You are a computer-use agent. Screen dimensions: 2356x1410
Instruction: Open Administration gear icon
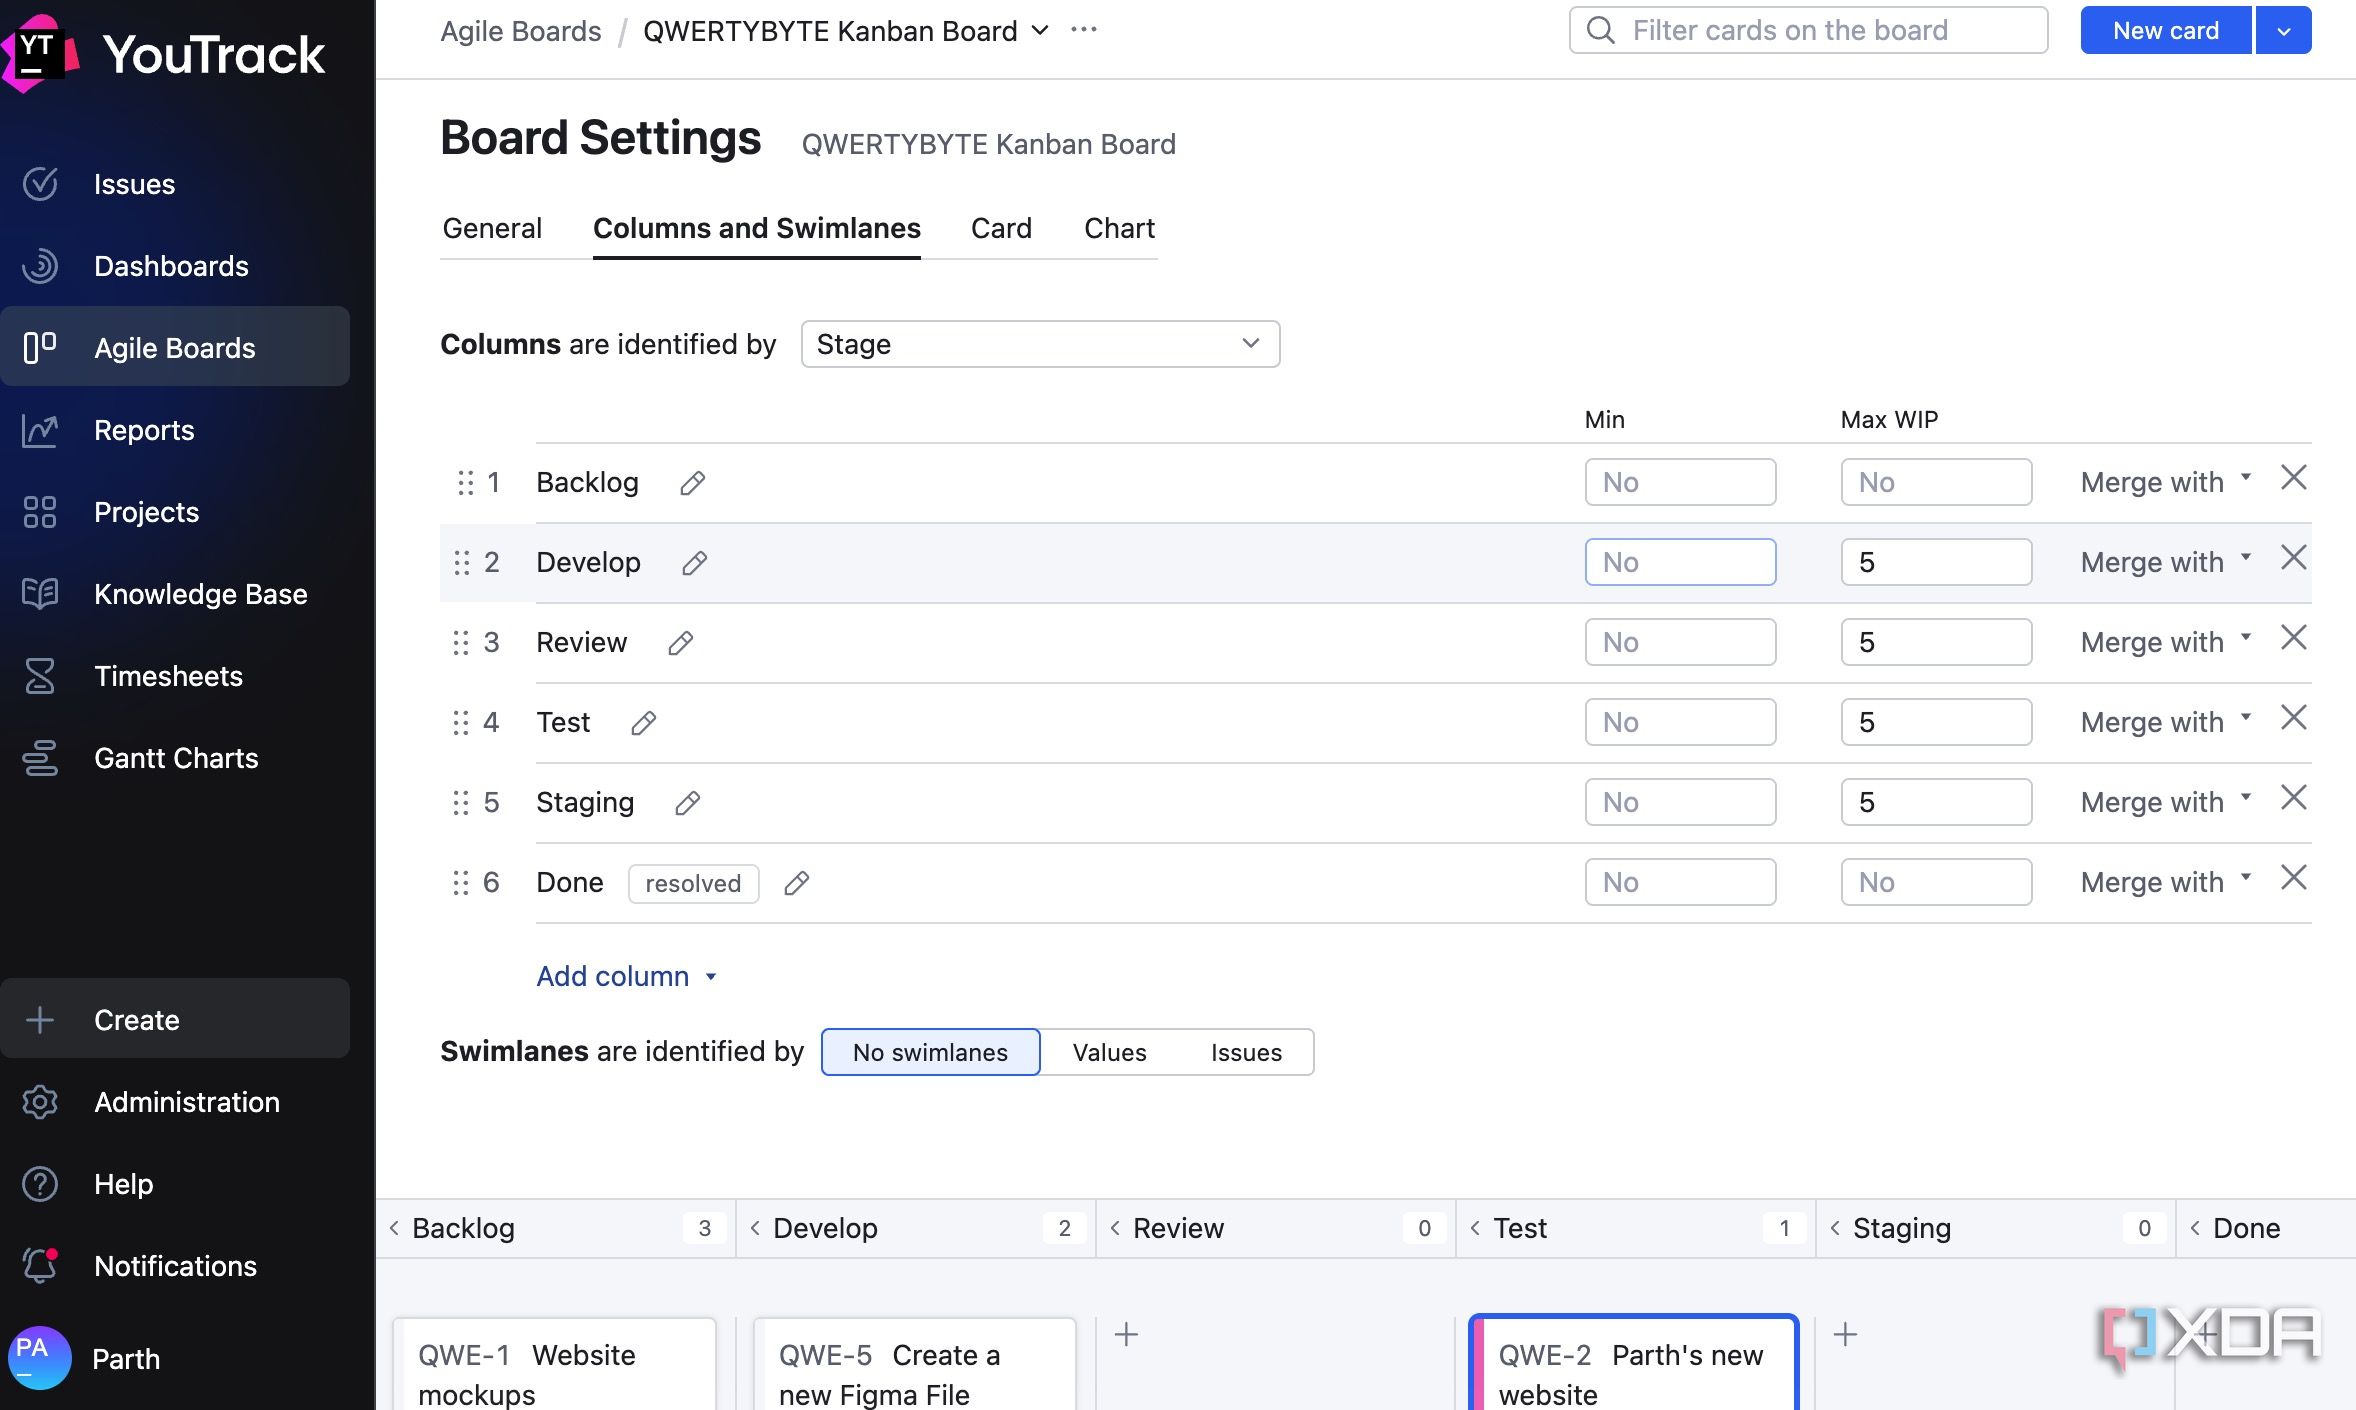[x=40, y=1102]
